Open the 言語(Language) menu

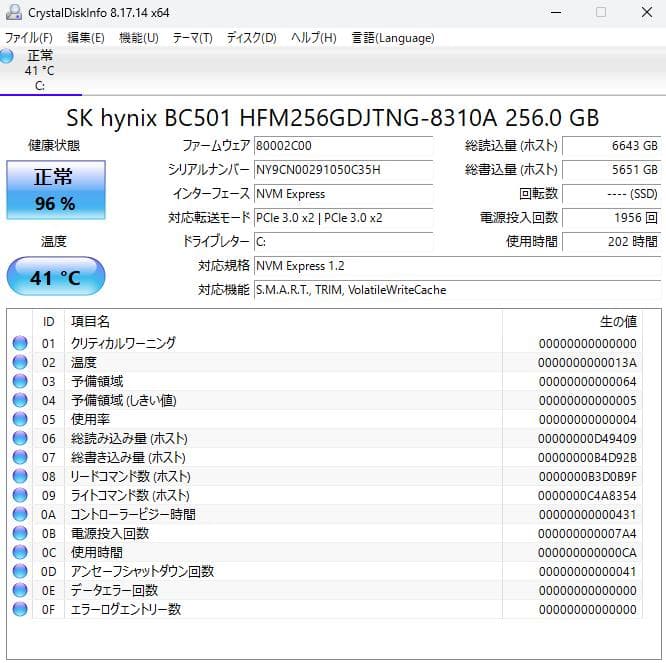tap(393, 38)
